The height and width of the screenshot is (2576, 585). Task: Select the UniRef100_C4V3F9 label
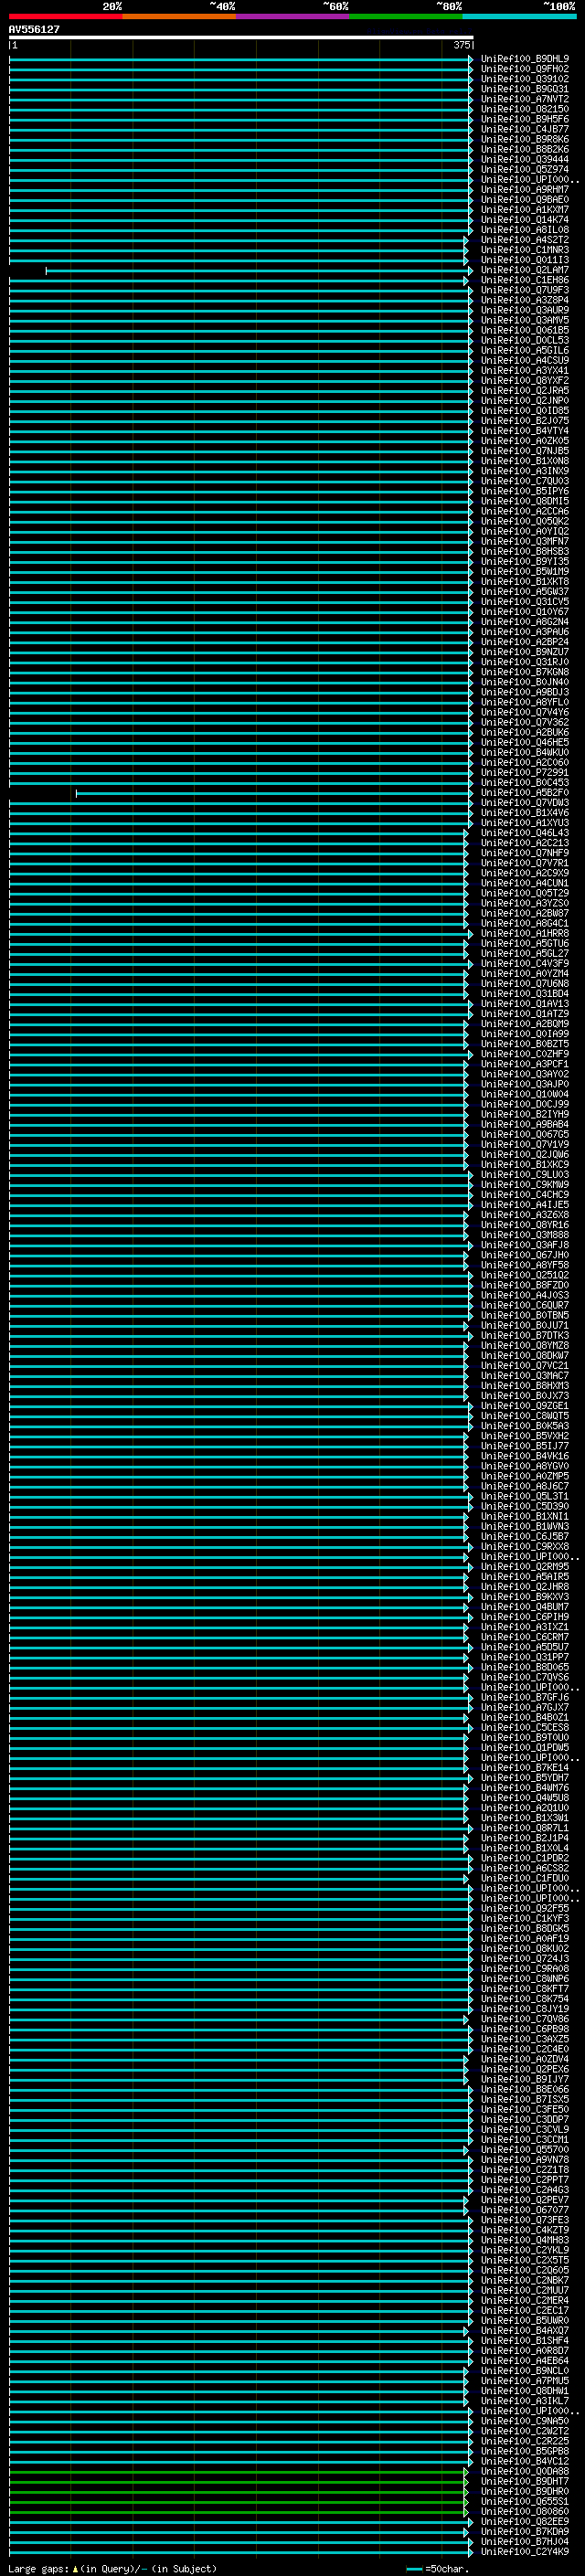coord(525,963)
